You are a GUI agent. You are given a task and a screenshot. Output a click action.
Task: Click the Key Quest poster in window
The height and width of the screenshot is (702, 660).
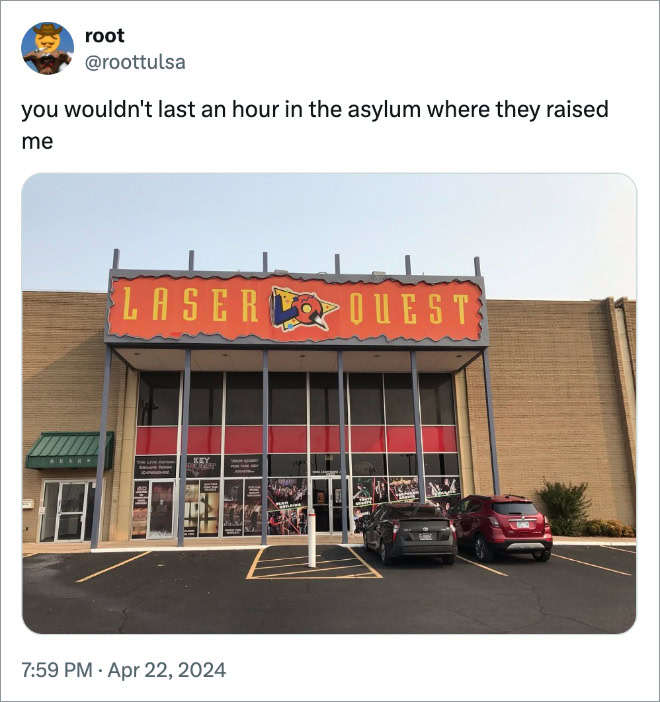(x=203, y=466)
